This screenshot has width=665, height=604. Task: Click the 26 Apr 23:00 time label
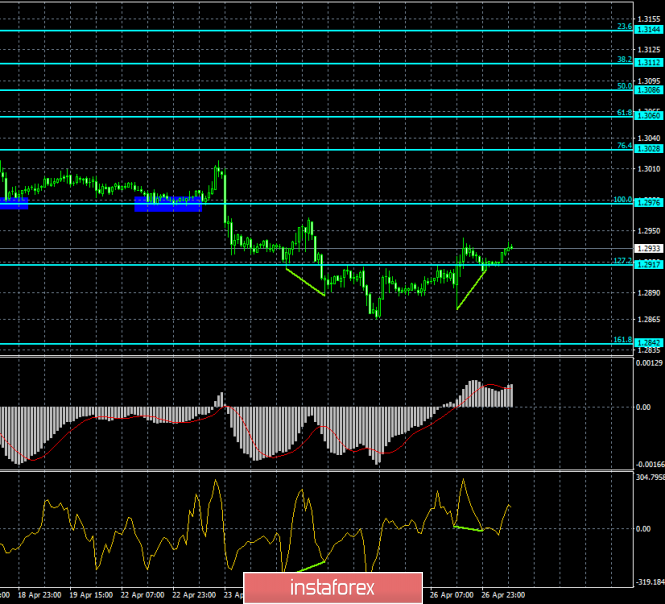503,595
